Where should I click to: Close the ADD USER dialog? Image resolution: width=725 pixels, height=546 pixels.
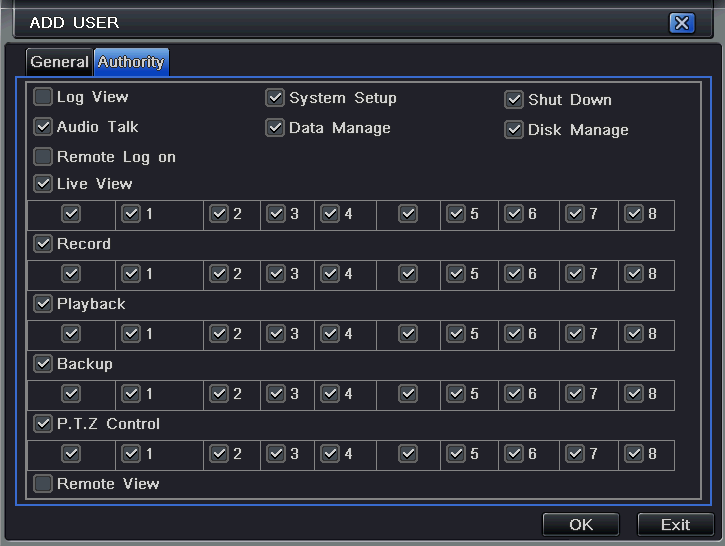point(682,23)
